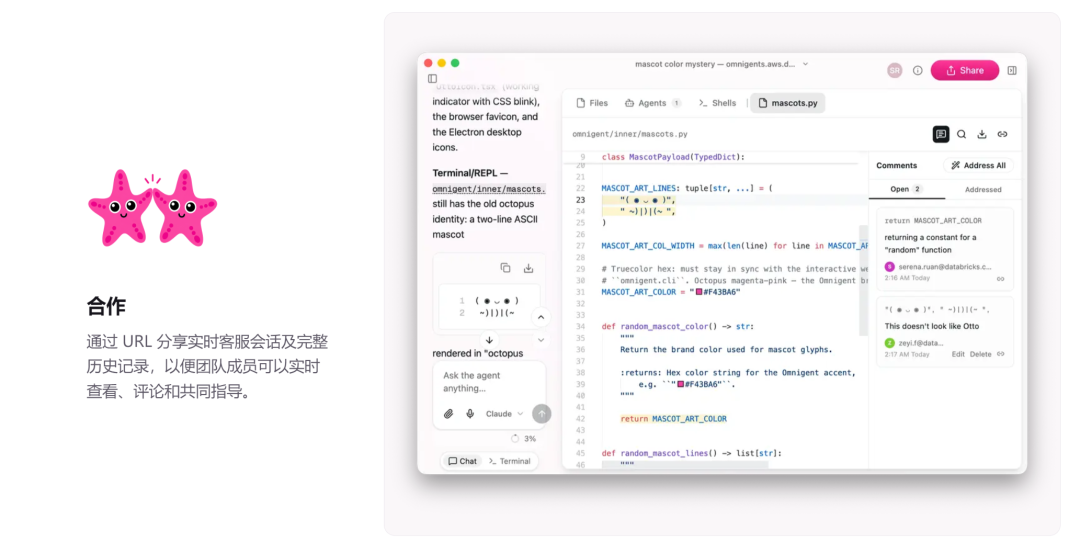Copy the ASCII mascot code block
This screenshot has height=553, width=1080.
506,268
